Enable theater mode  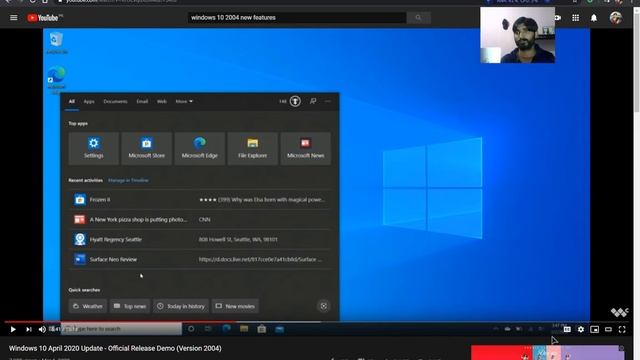[x=608, y=329]
